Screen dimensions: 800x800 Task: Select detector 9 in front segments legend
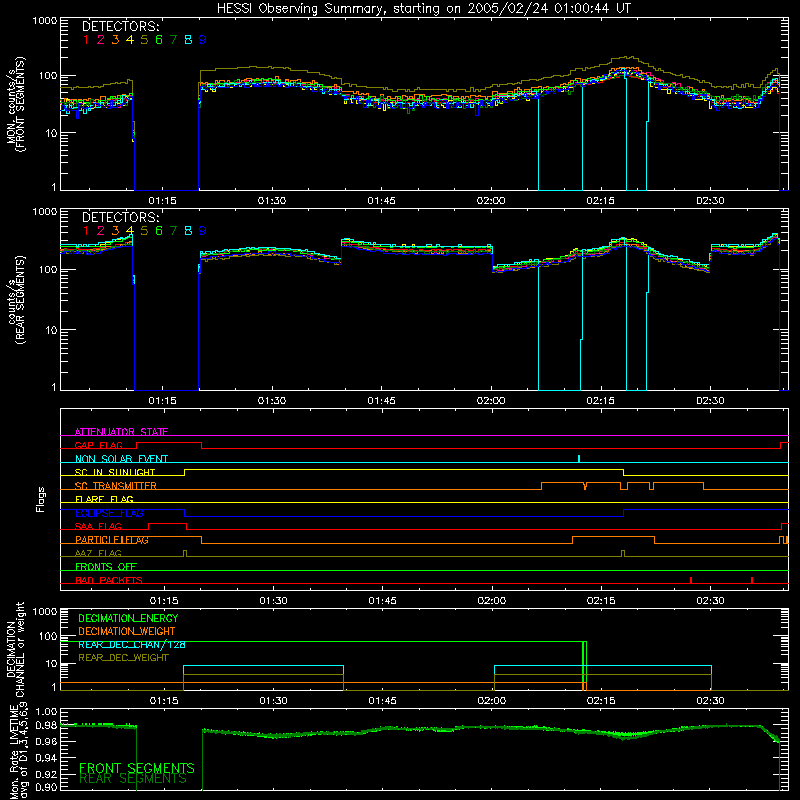tap(203, 40)
